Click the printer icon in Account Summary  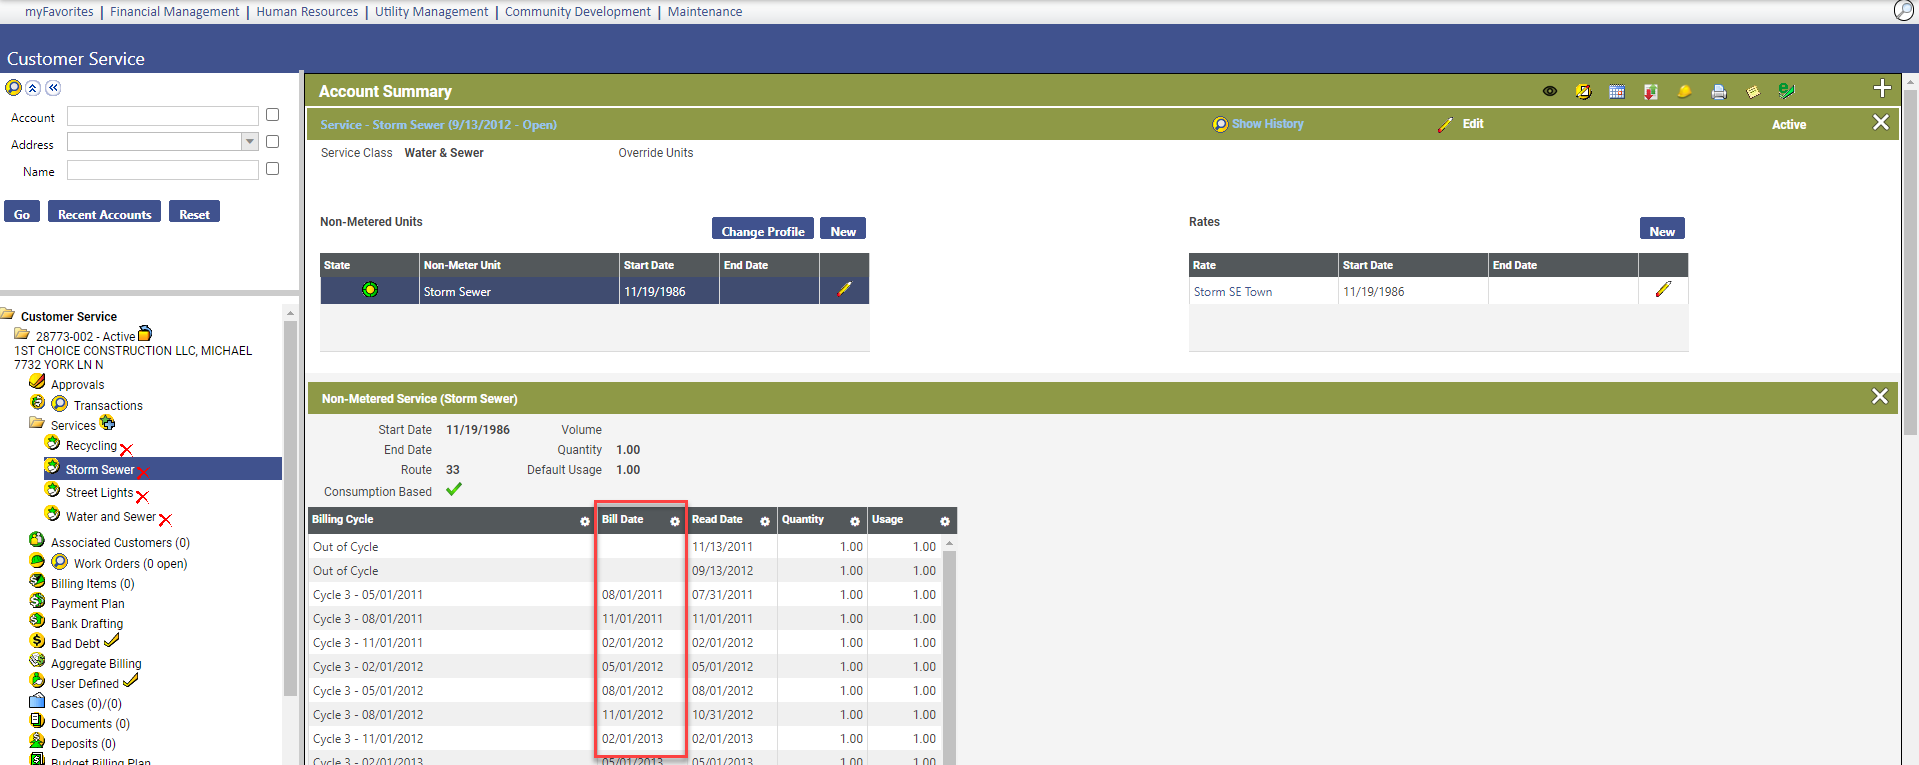pos(1718,92)
